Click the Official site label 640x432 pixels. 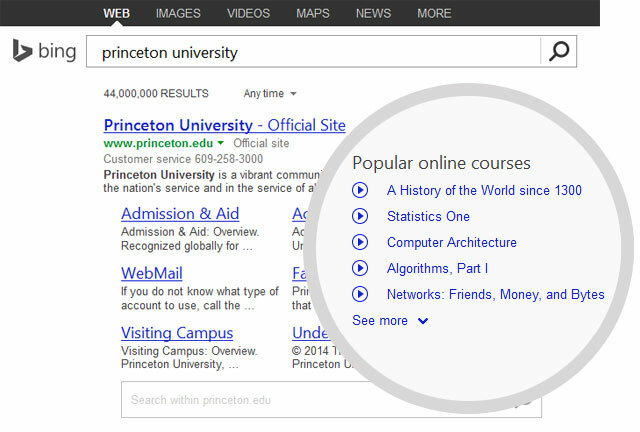(261, 143)
